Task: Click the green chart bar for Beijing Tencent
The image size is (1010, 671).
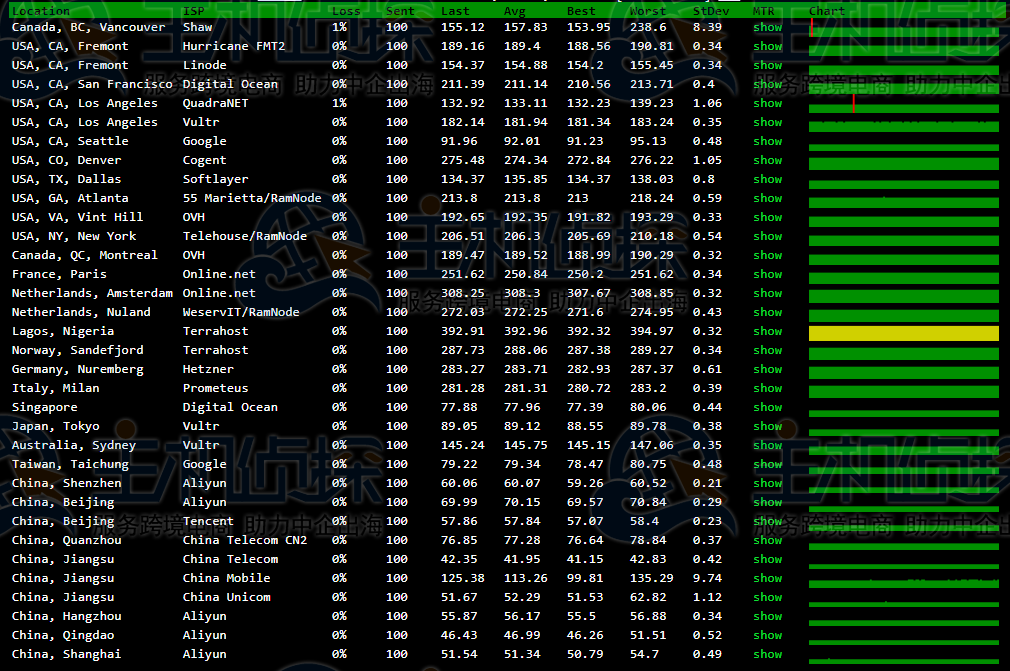Action: click(903, 522)
